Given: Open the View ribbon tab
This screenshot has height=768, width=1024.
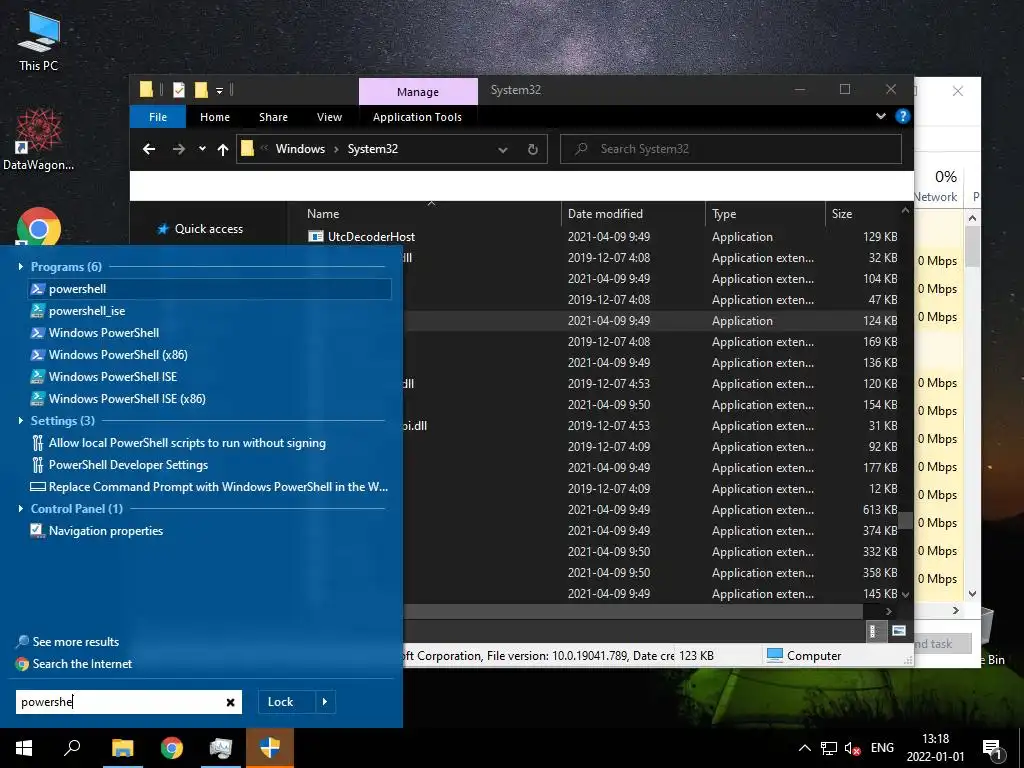Looking at the screenshot, I should (x=329, y=117).
